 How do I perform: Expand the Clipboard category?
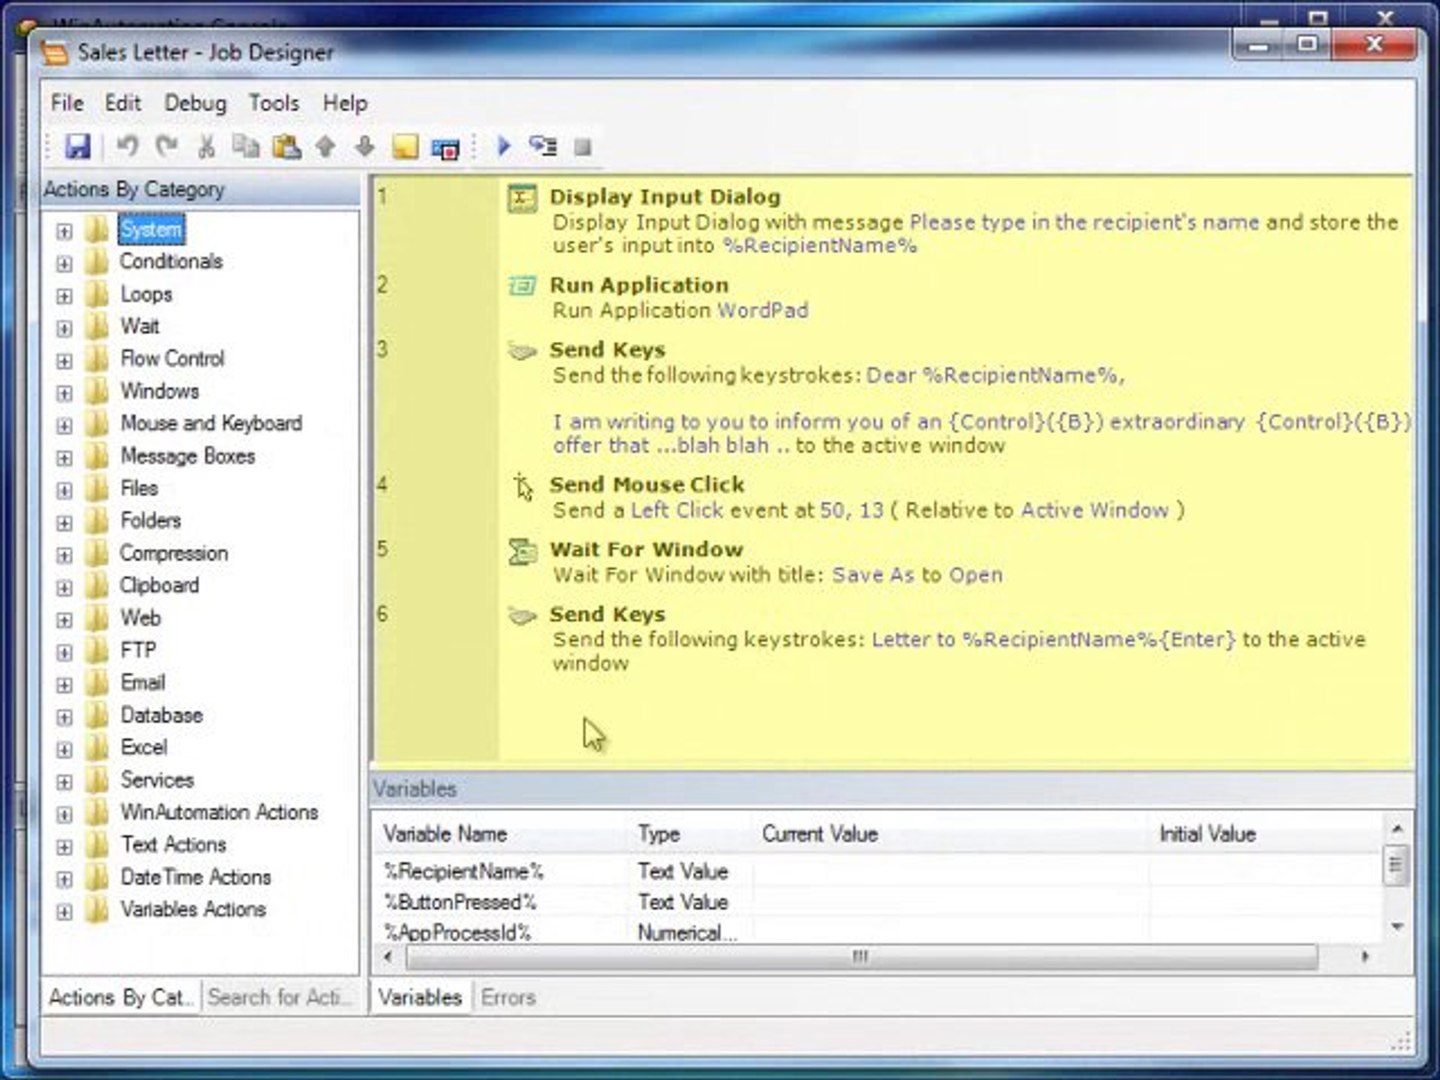(64, 587)
